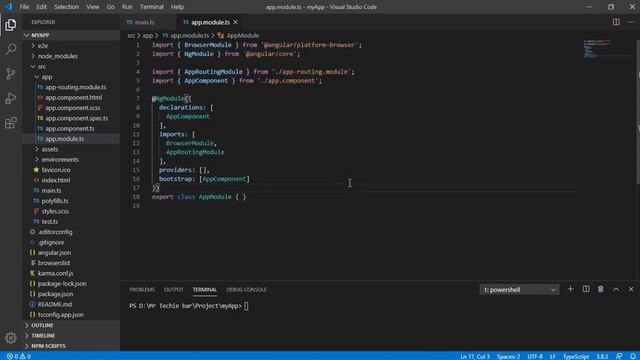Expand the assets folder
This screenshot has height=360, width=640.
point(49,149)
